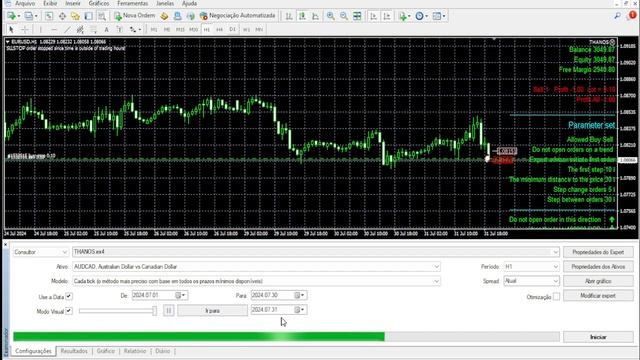Viewport: 640px width, 360px height.
Task: Click the Iniciar button
Action: tap(598, 337)
